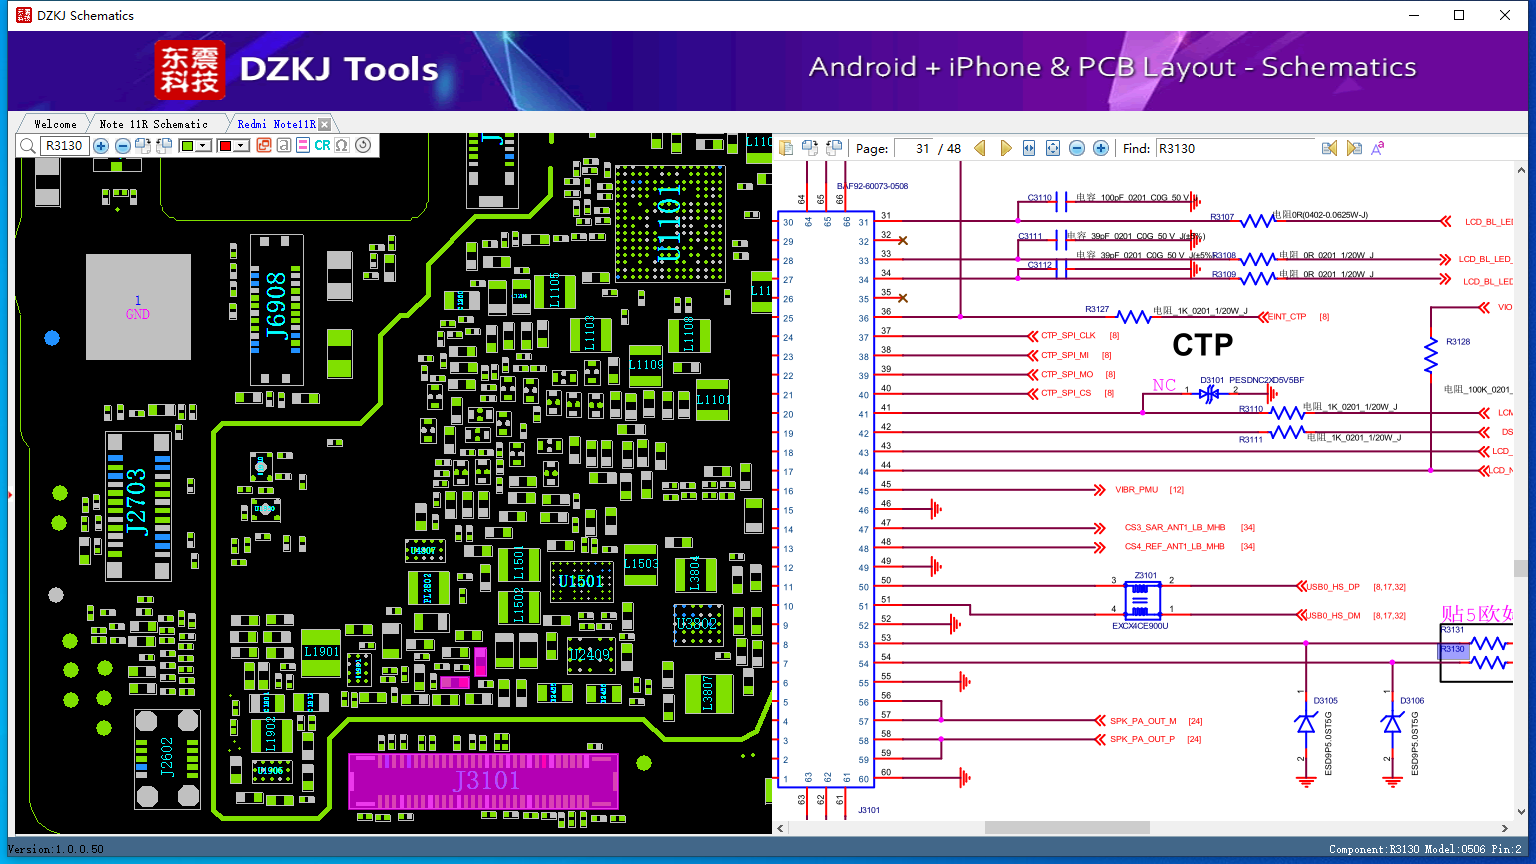1536x864 pixels.
Task: Go to the next schematic page
Action: [1006, 148]
